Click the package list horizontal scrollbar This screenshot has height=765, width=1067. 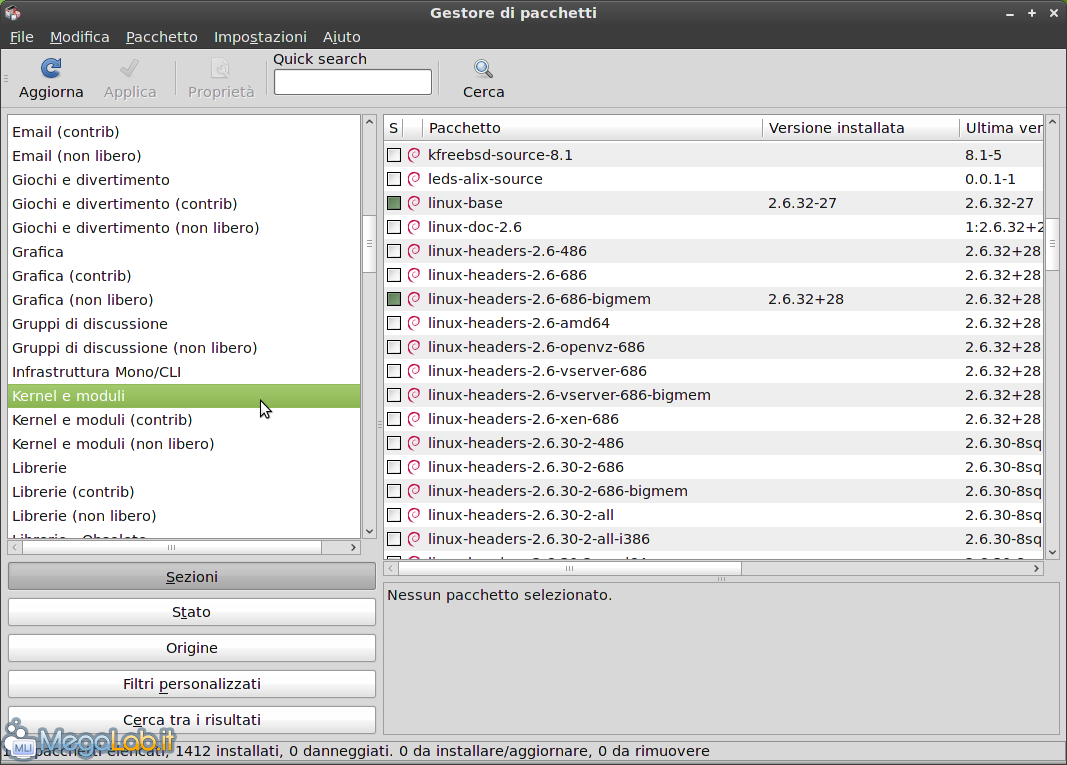(x=570, y=568)
